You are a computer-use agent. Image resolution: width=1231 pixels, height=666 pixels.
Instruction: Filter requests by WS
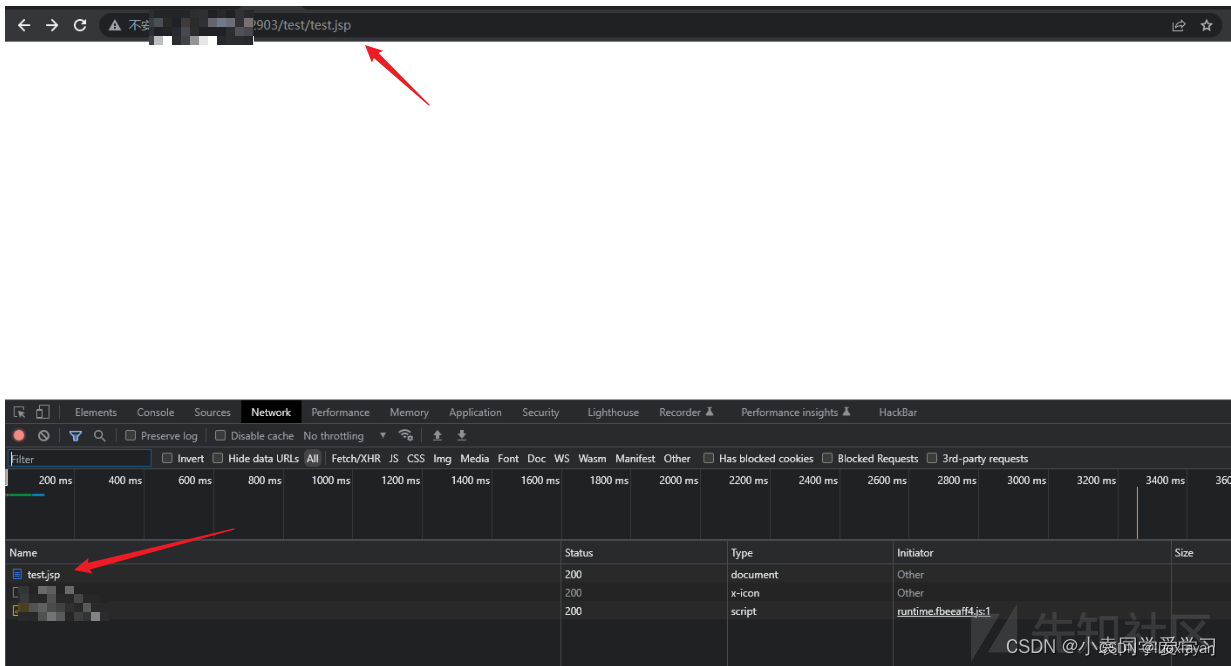[562, 459]
